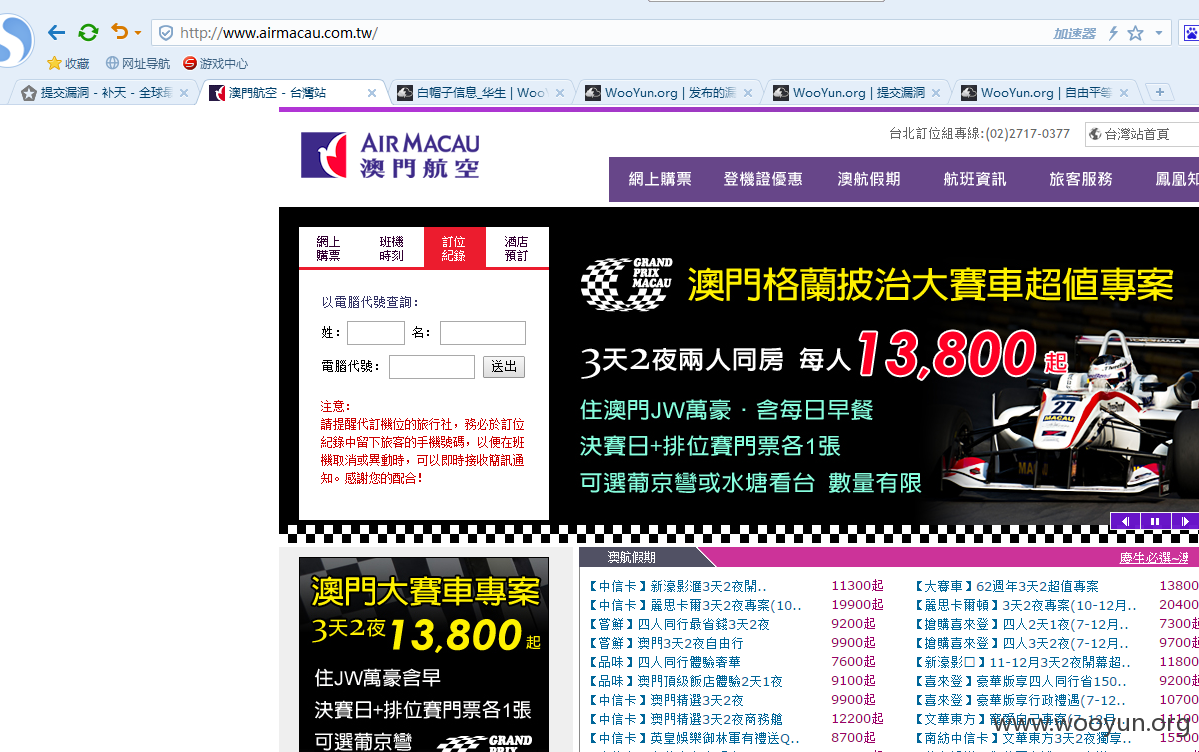The height and width of the screenshot is (752, 1199).
Task: Open 豪華版享四人同行省150 link
Action: [1020, 681]
